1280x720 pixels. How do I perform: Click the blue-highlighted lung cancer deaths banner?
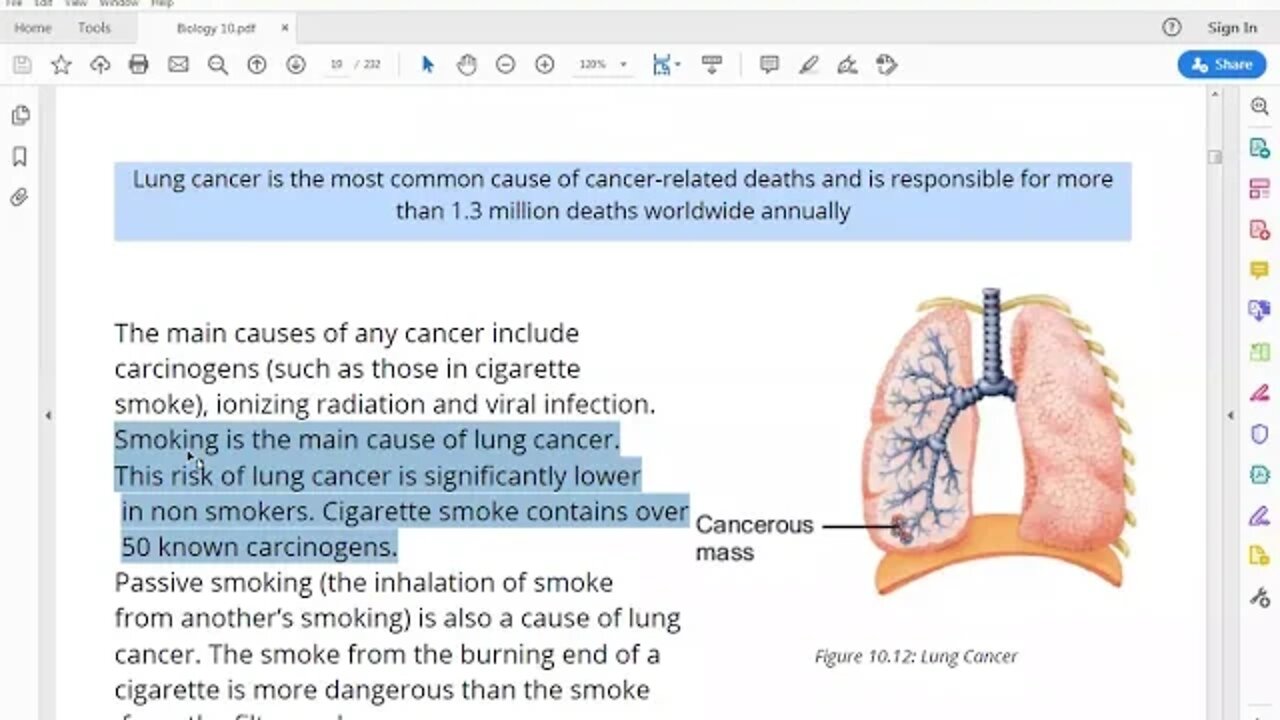622,201
